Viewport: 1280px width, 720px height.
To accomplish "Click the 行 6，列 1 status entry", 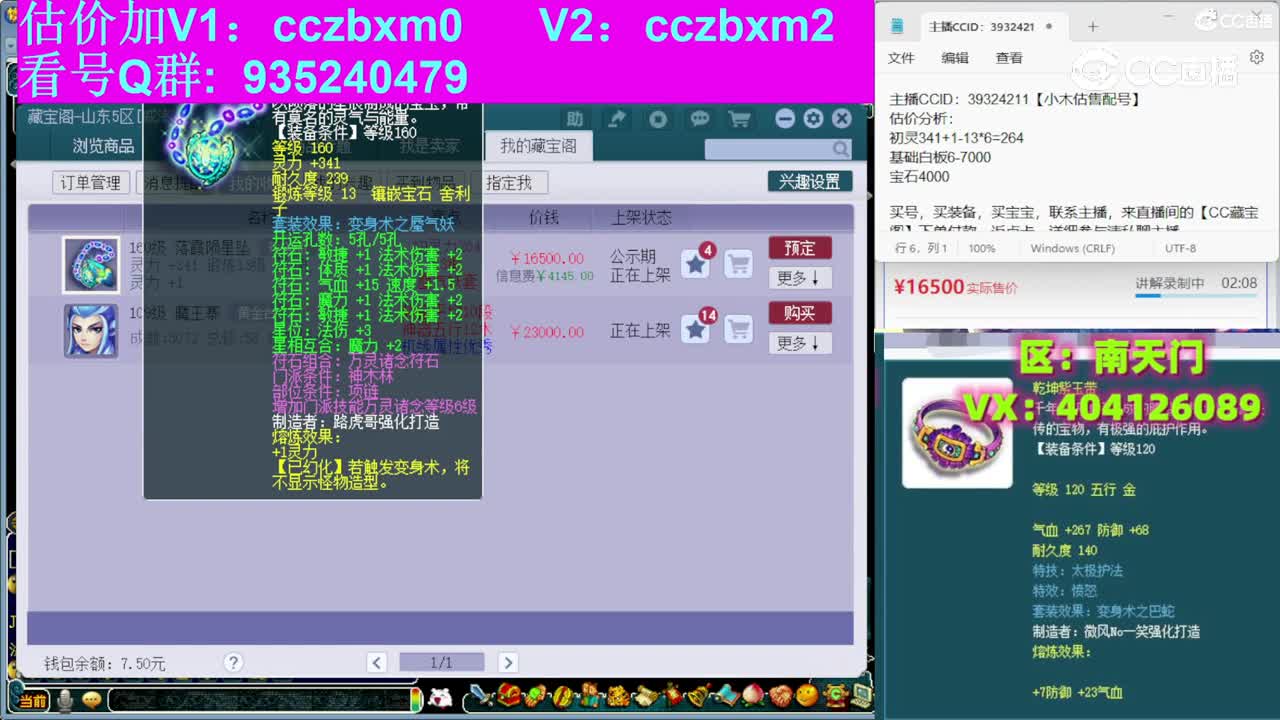I will coord(921,248).
